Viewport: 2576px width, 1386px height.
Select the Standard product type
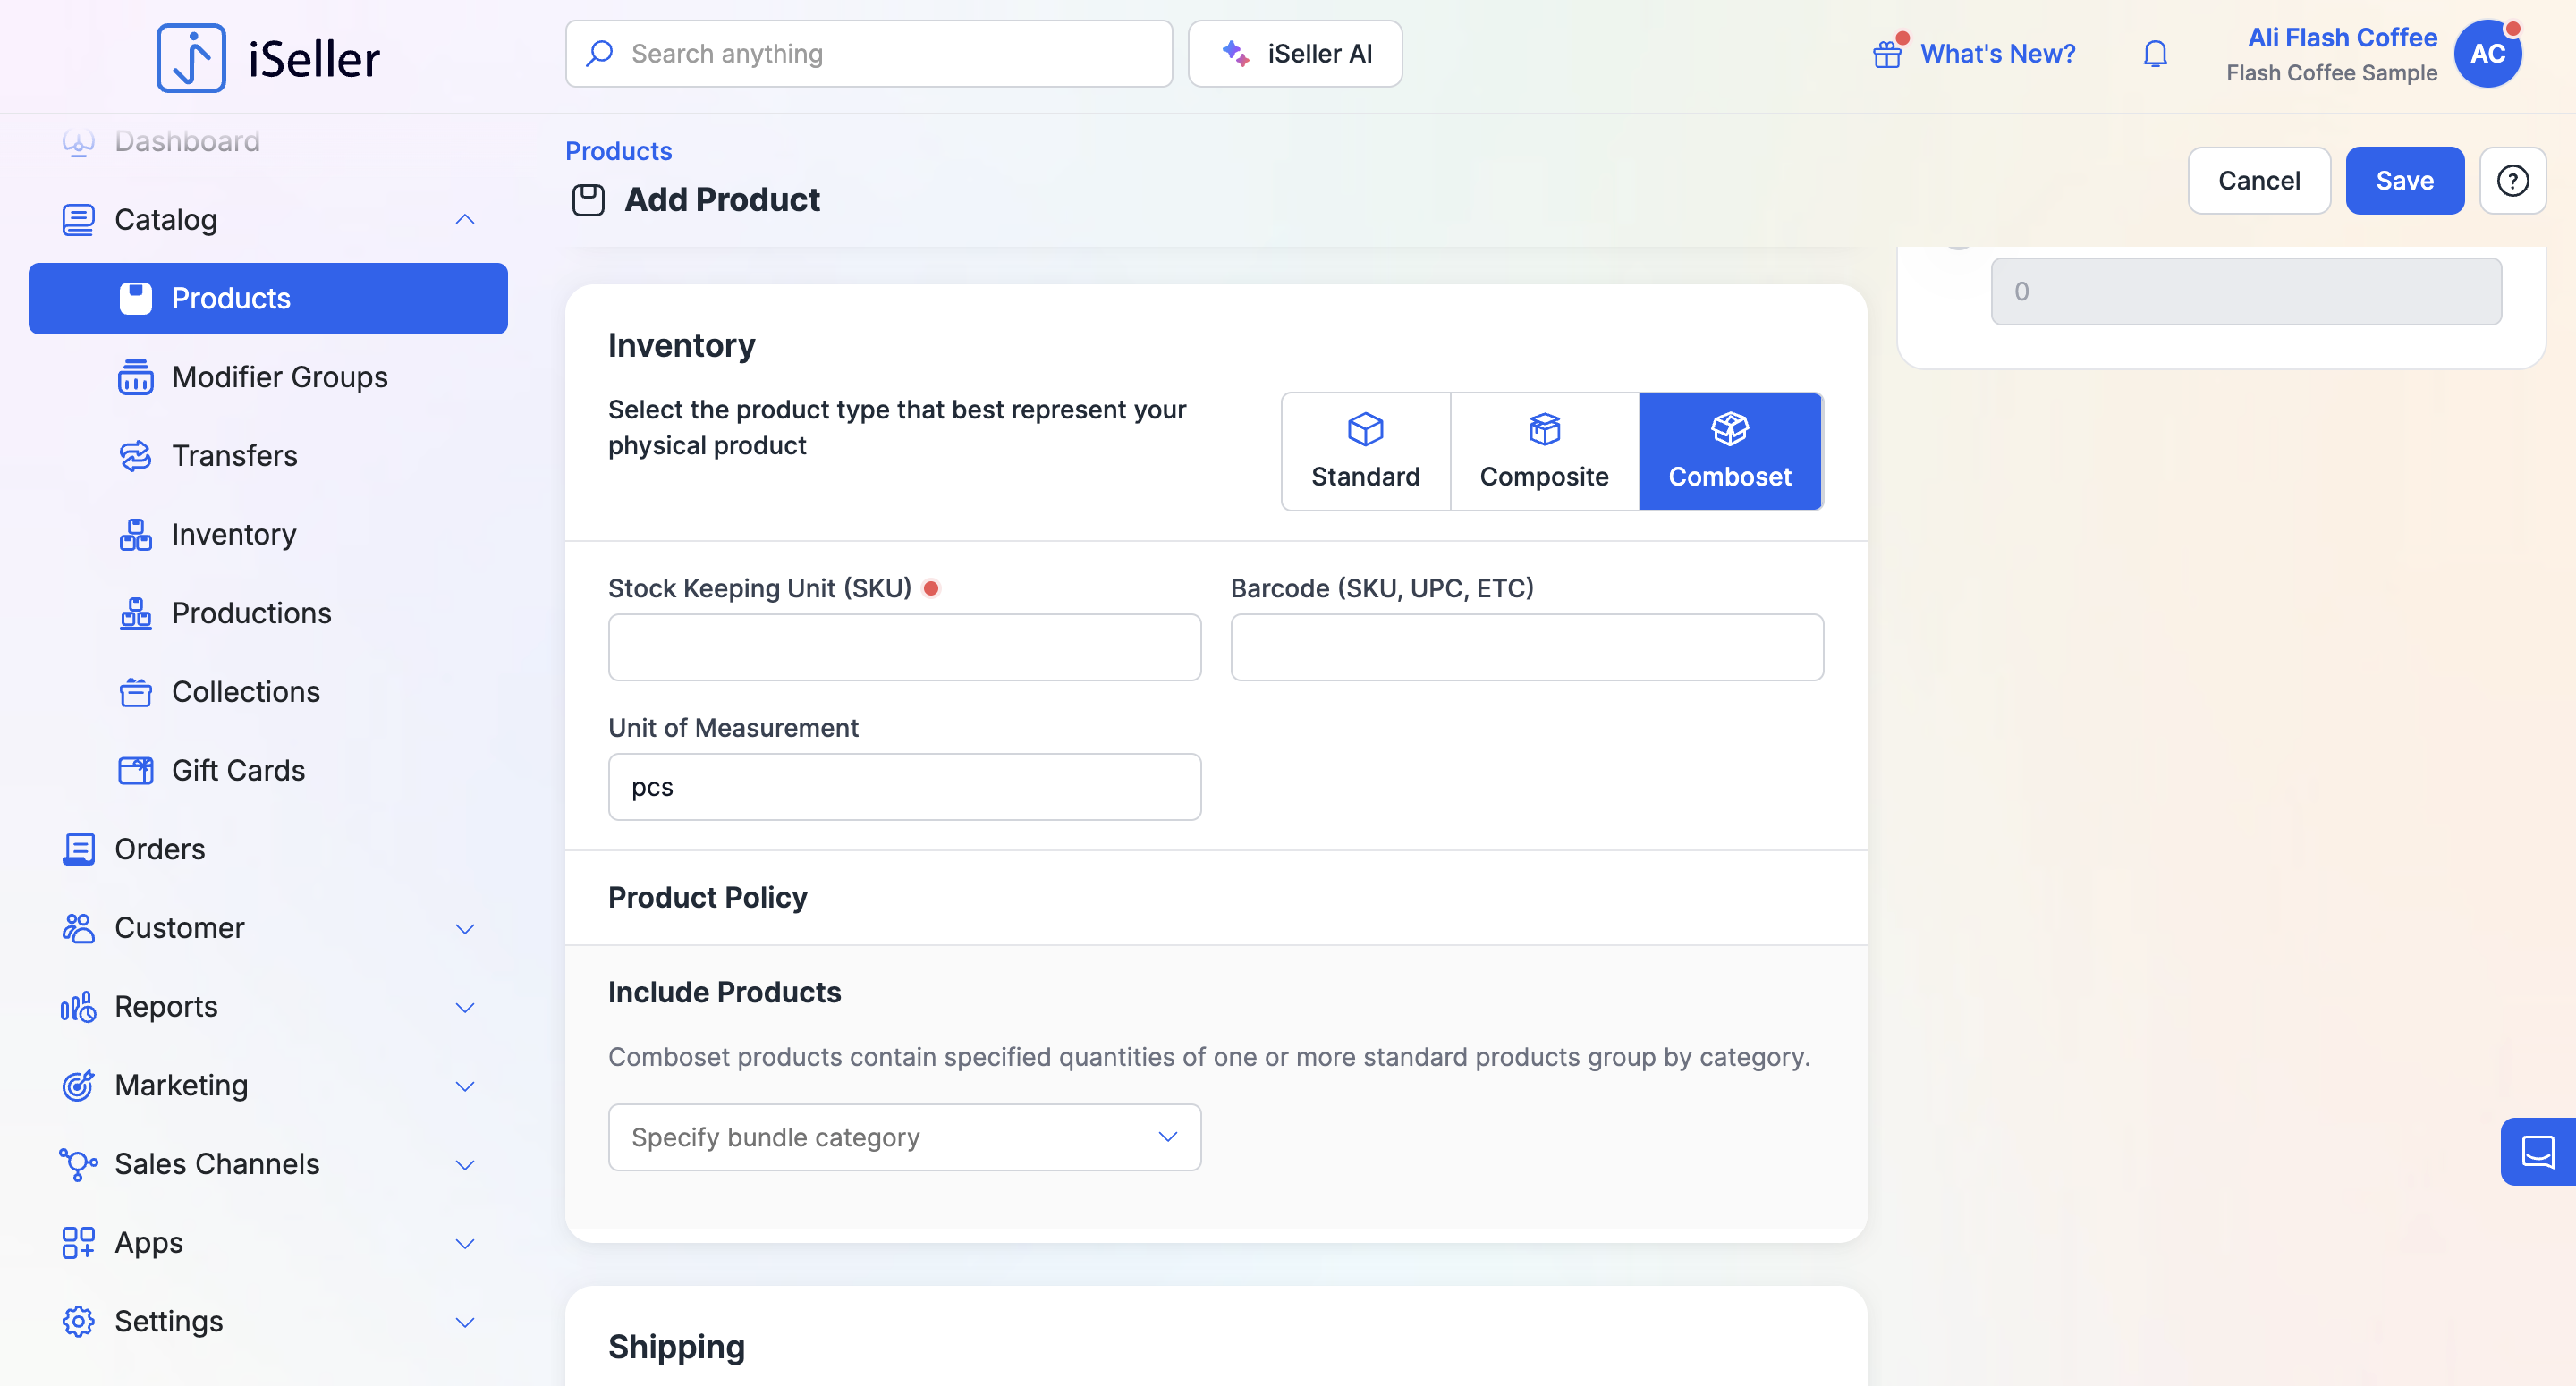1365,451
